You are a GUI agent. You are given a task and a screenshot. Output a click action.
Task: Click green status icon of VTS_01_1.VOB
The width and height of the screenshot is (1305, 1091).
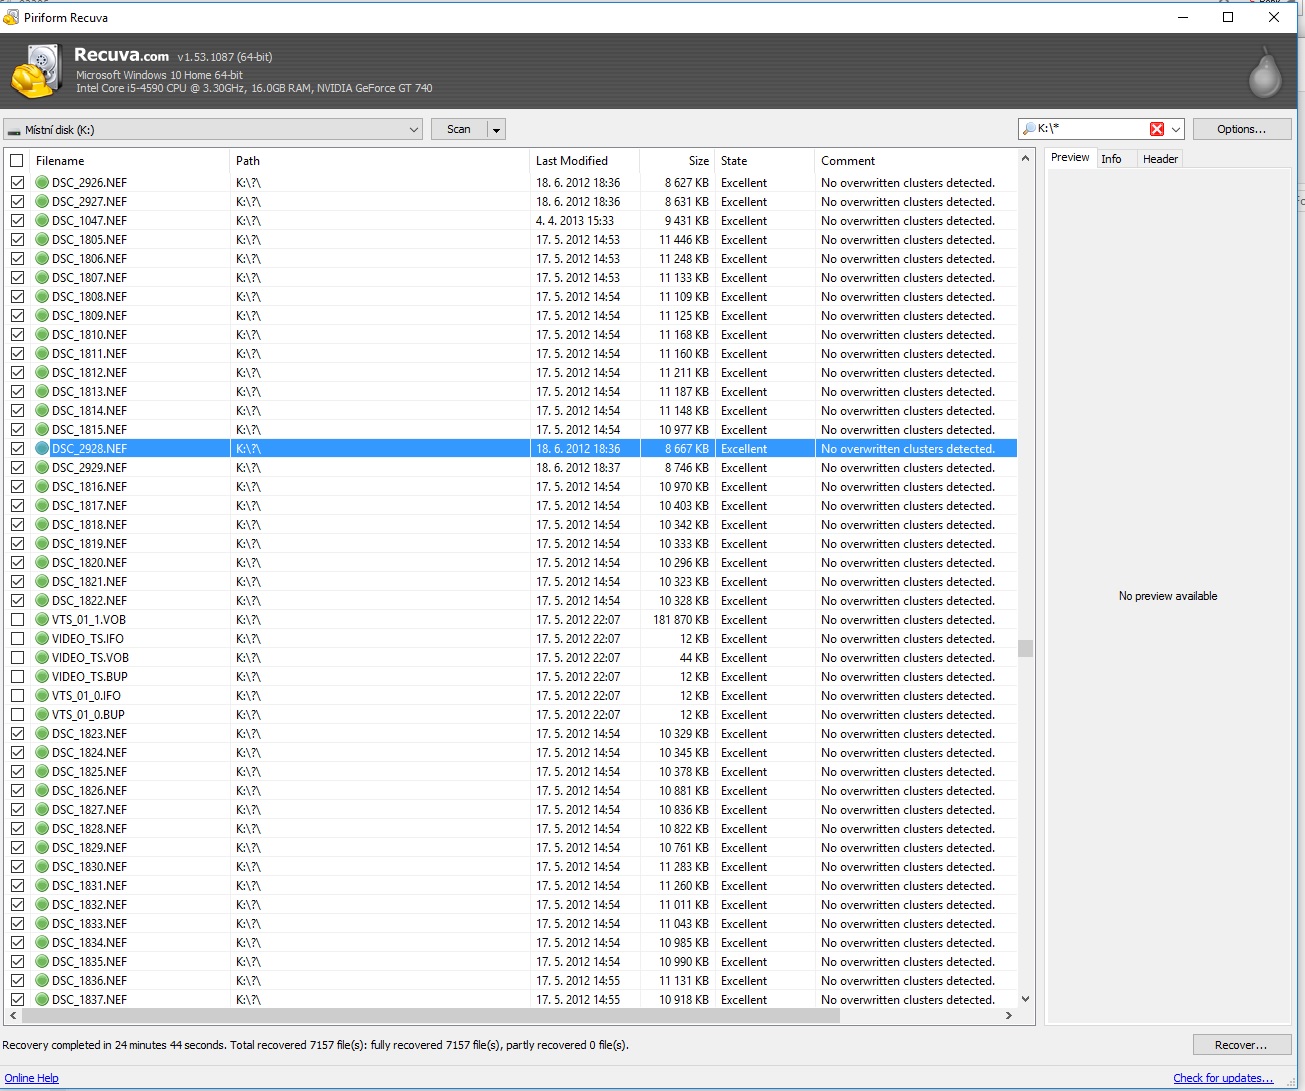(42, 620)
